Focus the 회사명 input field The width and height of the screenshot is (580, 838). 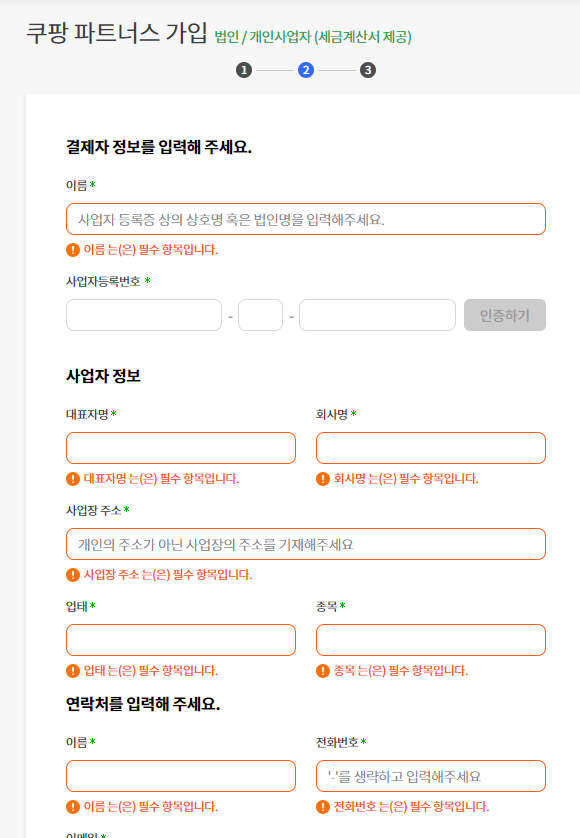431,448
